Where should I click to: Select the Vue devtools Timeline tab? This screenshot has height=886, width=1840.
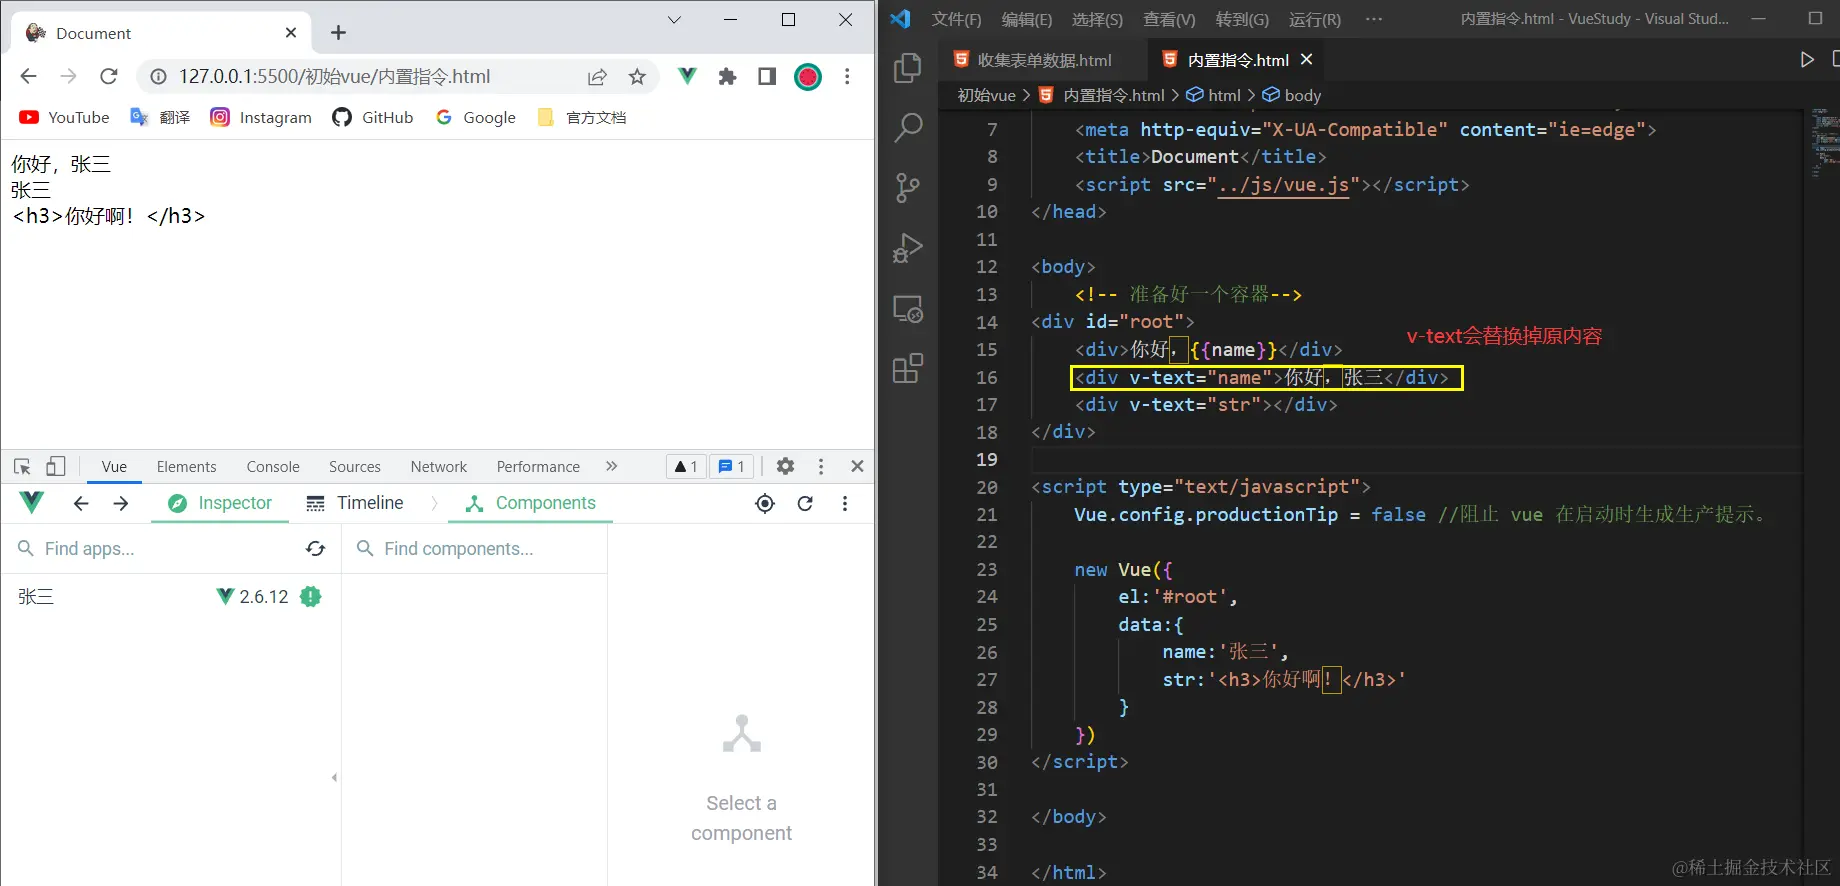pos(355,503)
